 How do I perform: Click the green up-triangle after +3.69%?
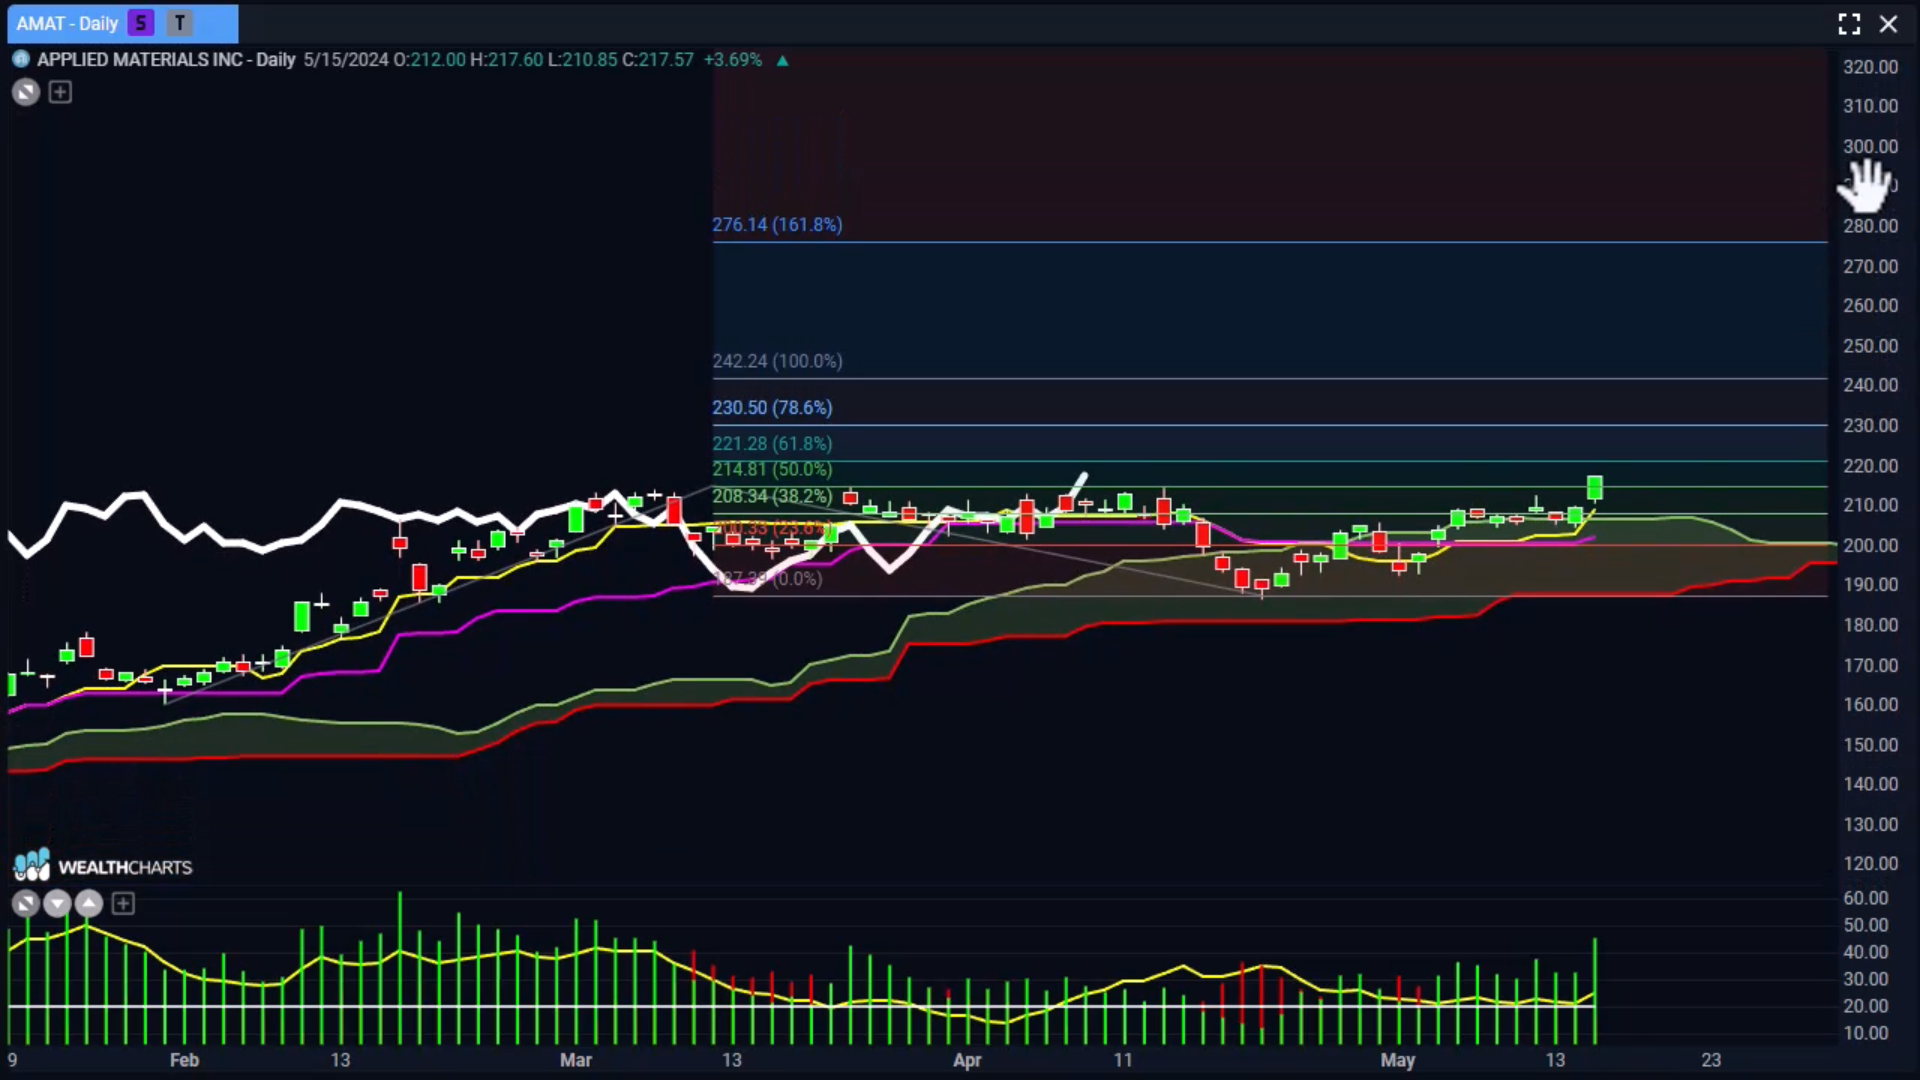click(783, 60)
